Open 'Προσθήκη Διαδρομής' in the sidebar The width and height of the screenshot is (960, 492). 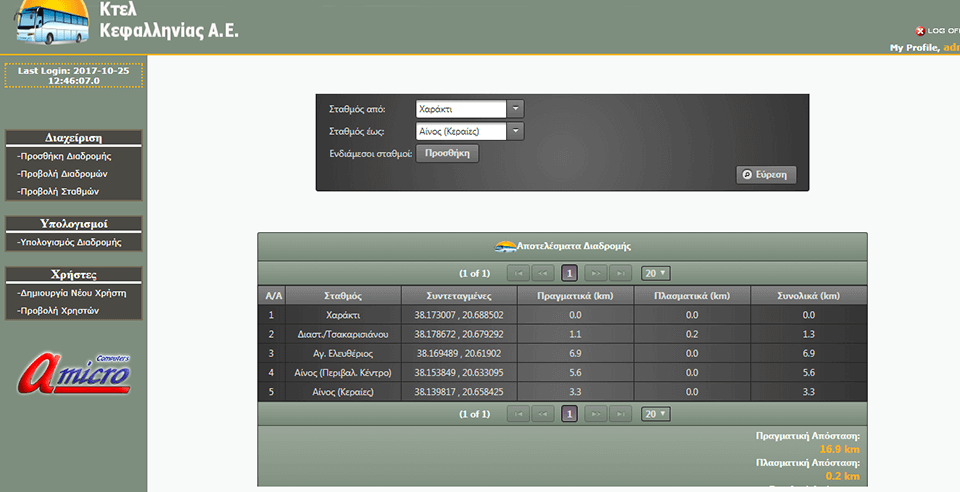click(x=65, y=156)
